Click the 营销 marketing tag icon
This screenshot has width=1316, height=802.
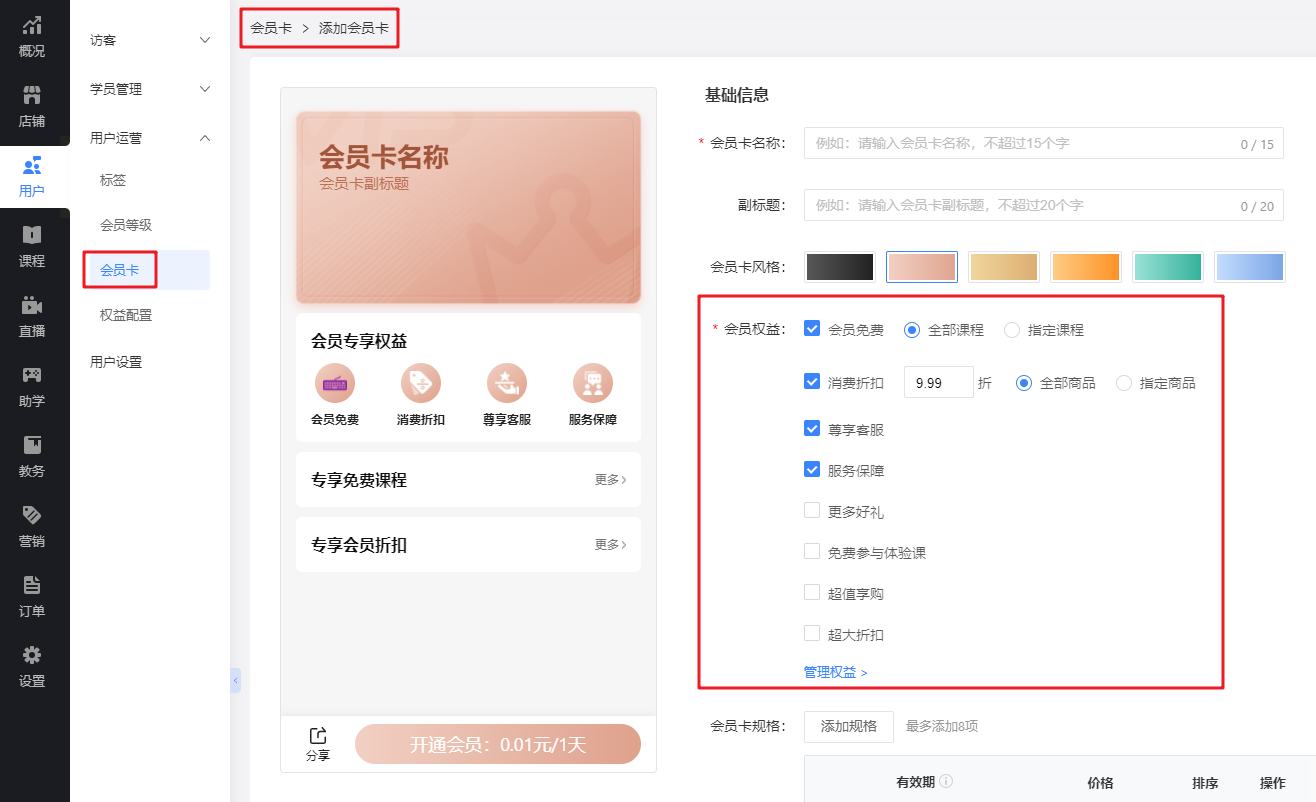tap(32, 516)
